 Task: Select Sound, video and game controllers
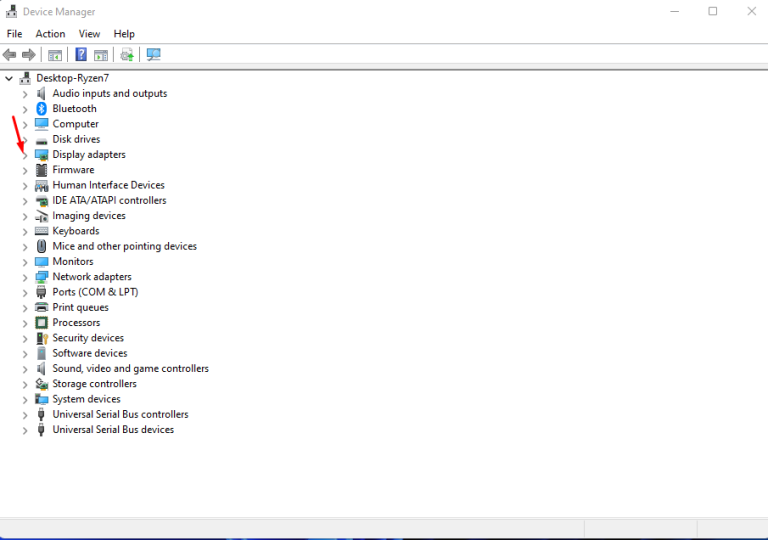(130, 368)
